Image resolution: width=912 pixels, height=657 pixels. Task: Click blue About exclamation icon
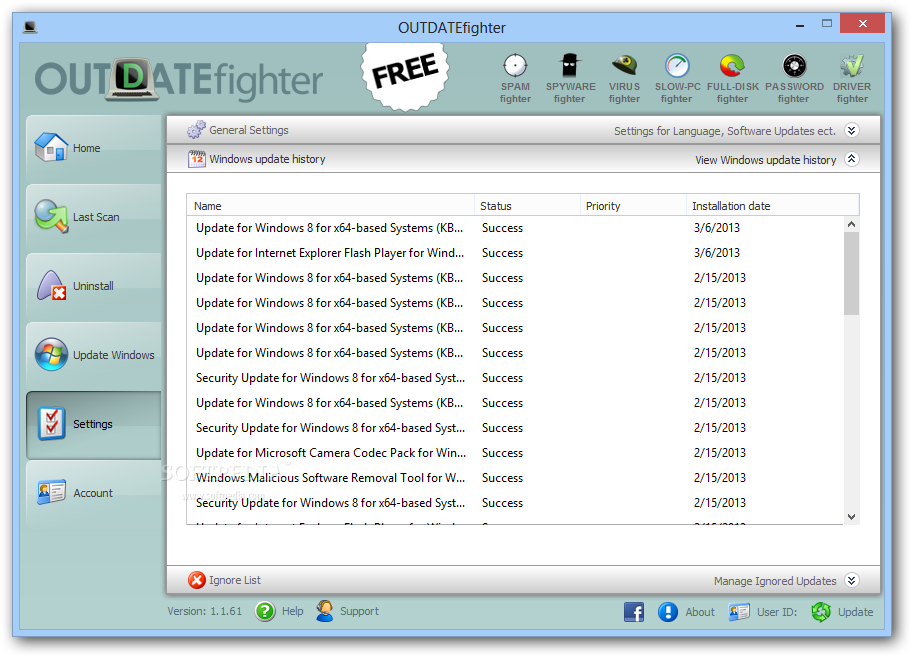(668, 612)
